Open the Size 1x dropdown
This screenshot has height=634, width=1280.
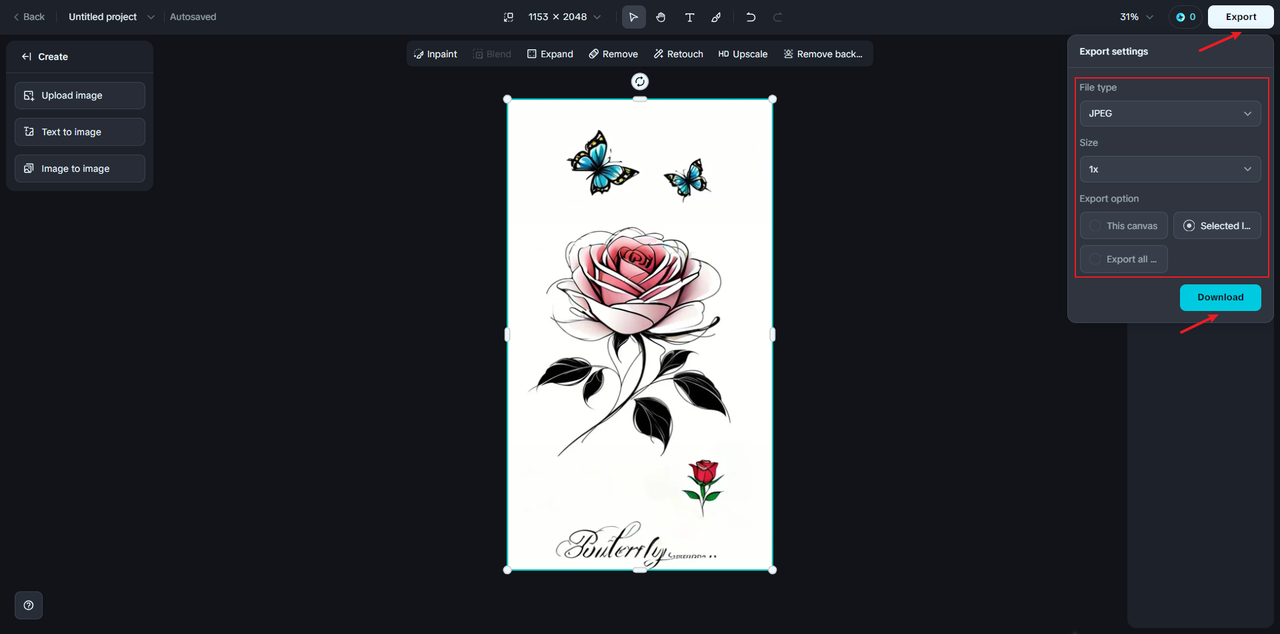pos(1170,169)
